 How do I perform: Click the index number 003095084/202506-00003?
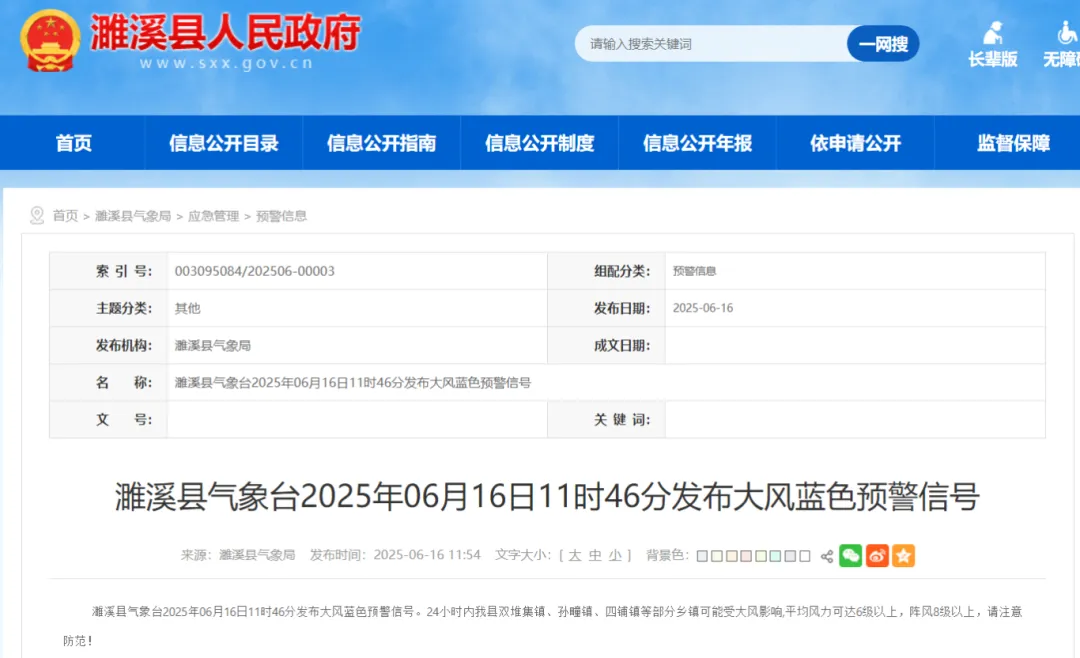255,271
